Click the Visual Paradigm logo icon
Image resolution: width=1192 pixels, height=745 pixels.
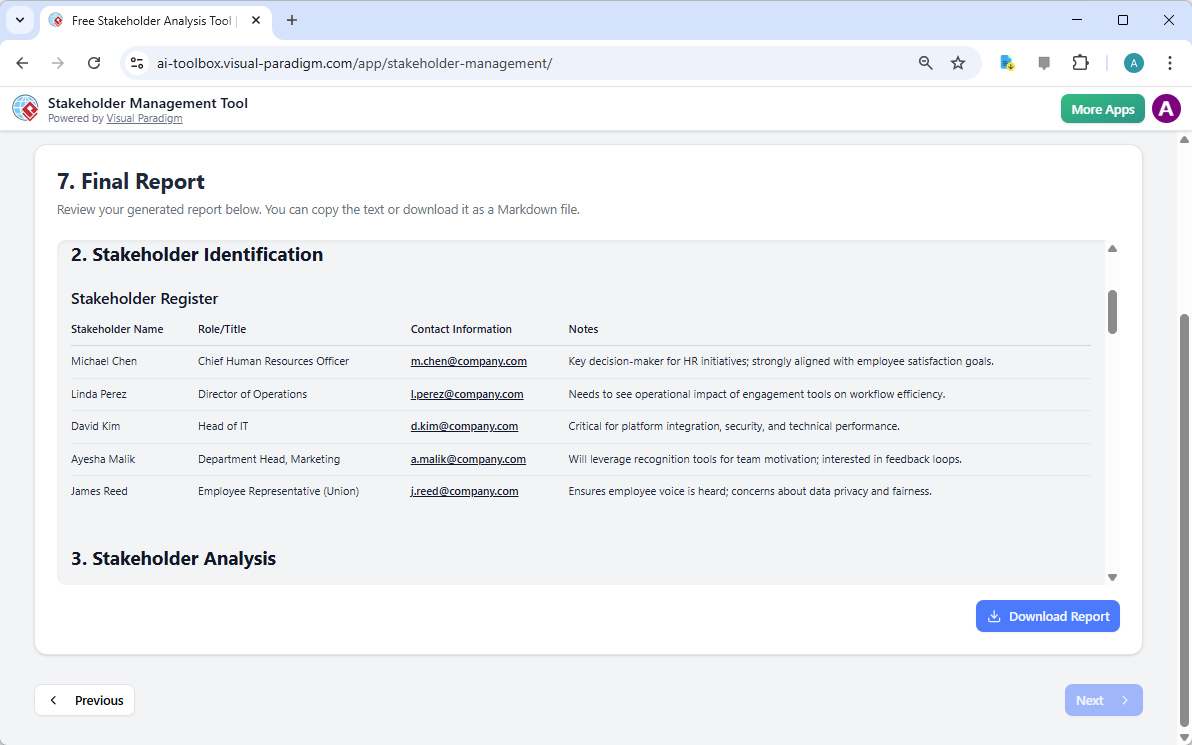pyautogui.click(x=24, y=108)
